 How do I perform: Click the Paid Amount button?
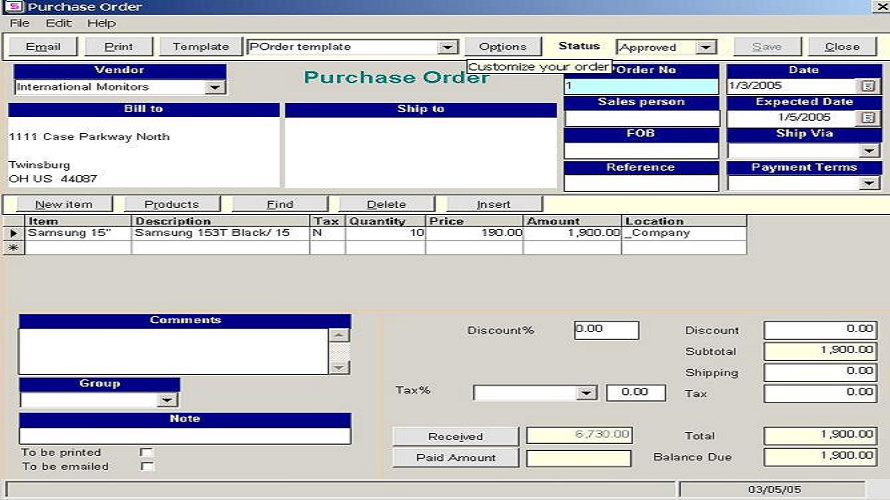456,457
